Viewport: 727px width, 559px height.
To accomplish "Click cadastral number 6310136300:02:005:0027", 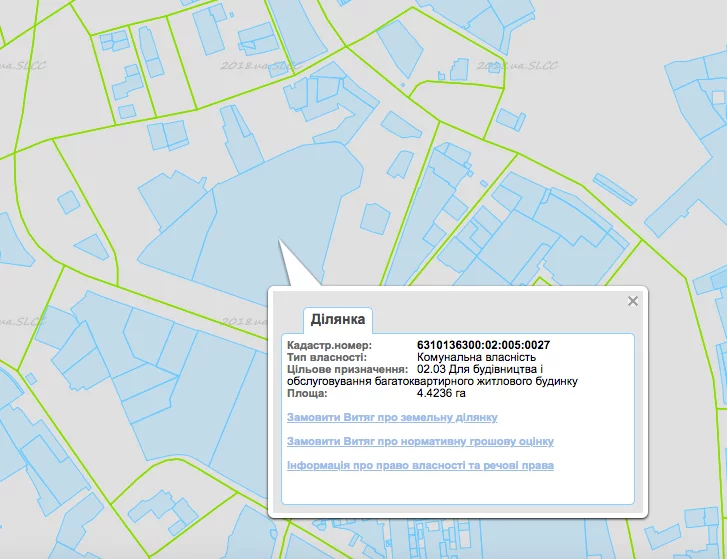I will click(x=483, y=345).
